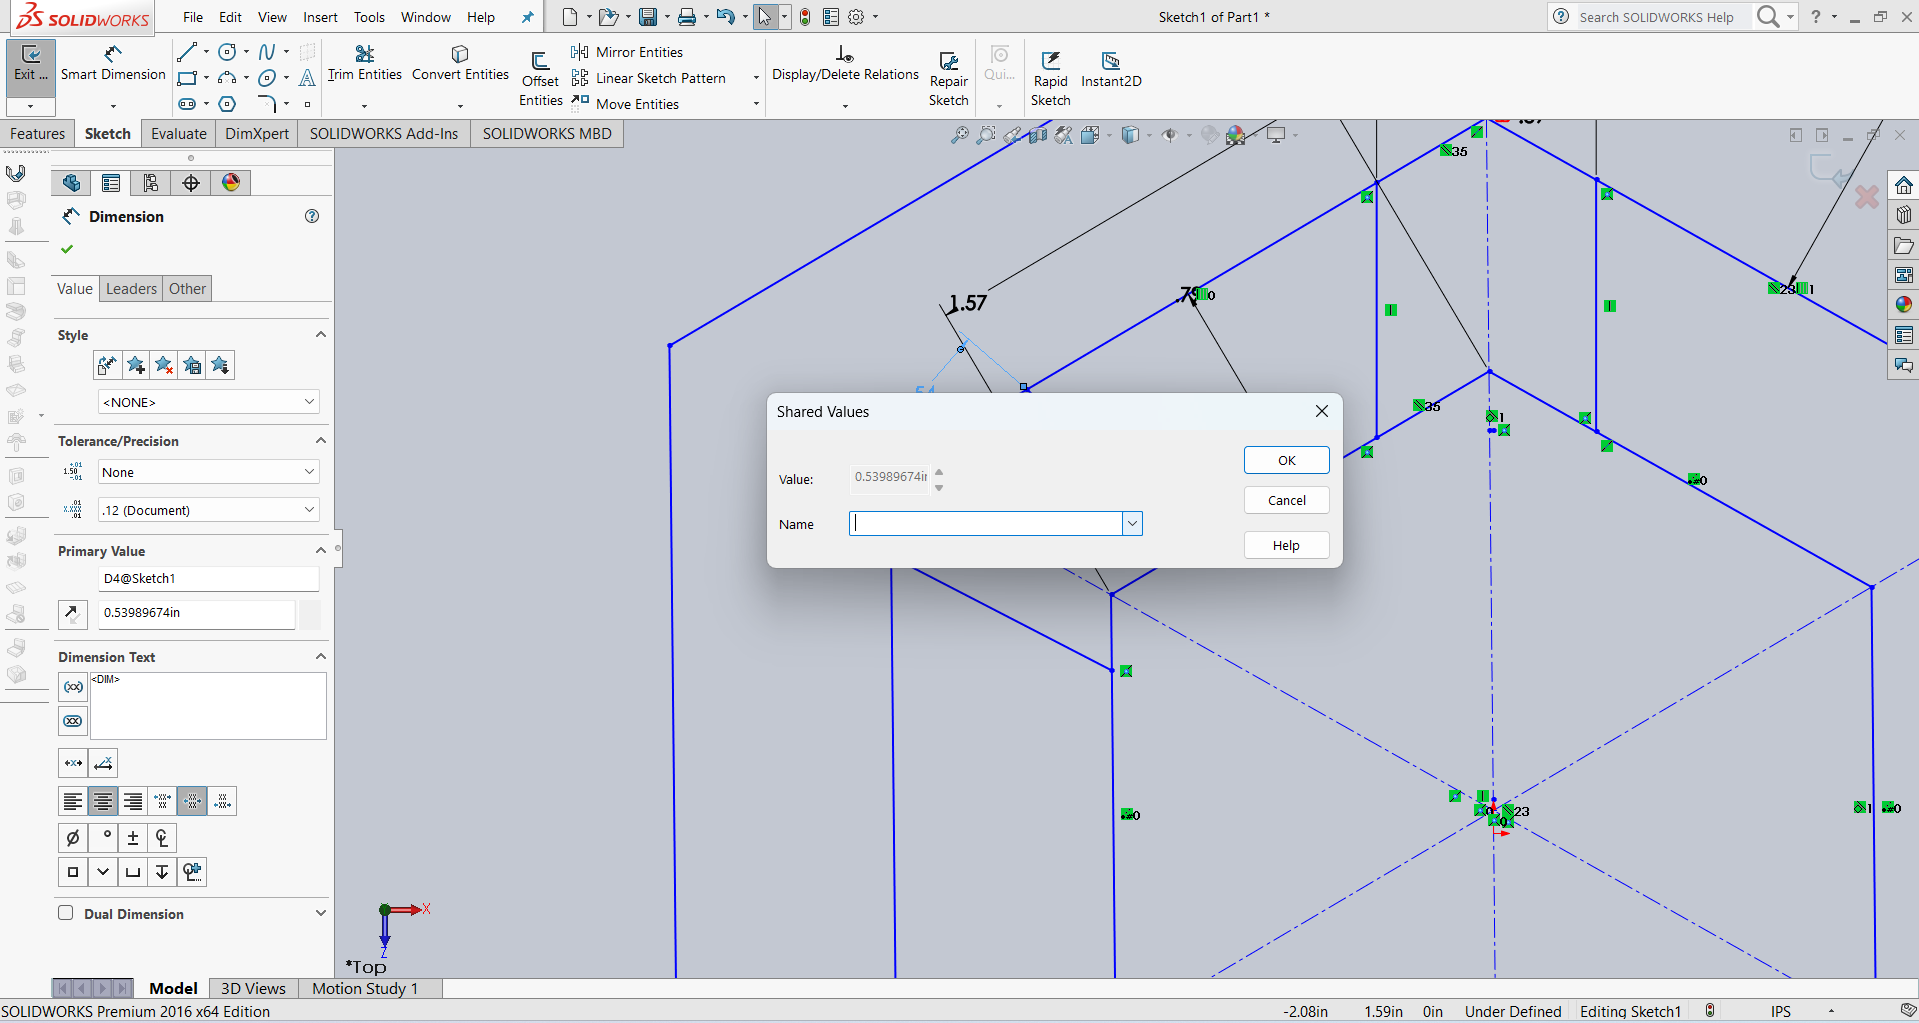The width and height of the screenshot is (1919, 1023).
Task: Click Reverse Direction button beside primary value
Action: pyautogui.click(x=73, y=614)
